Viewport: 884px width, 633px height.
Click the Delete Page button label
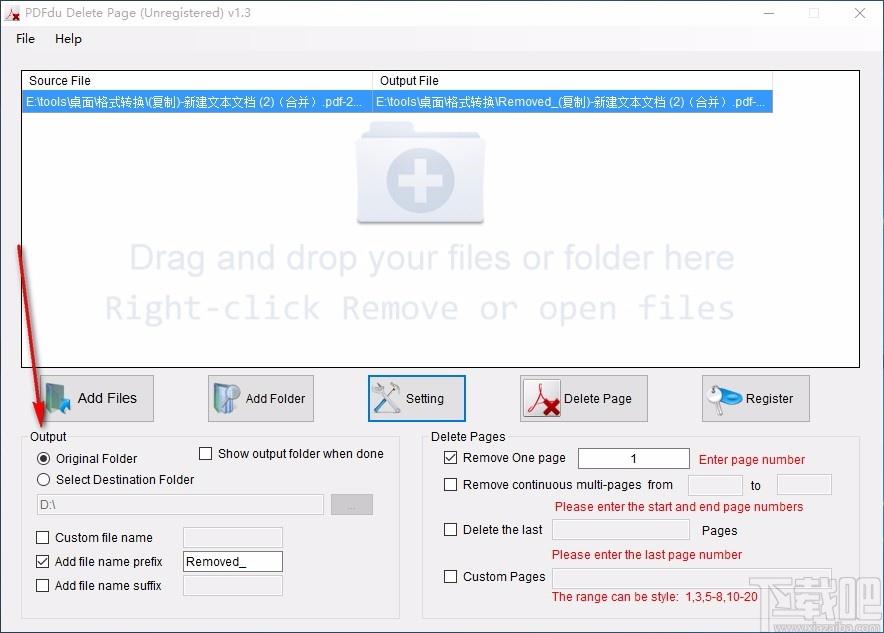[x=598, y=399]
